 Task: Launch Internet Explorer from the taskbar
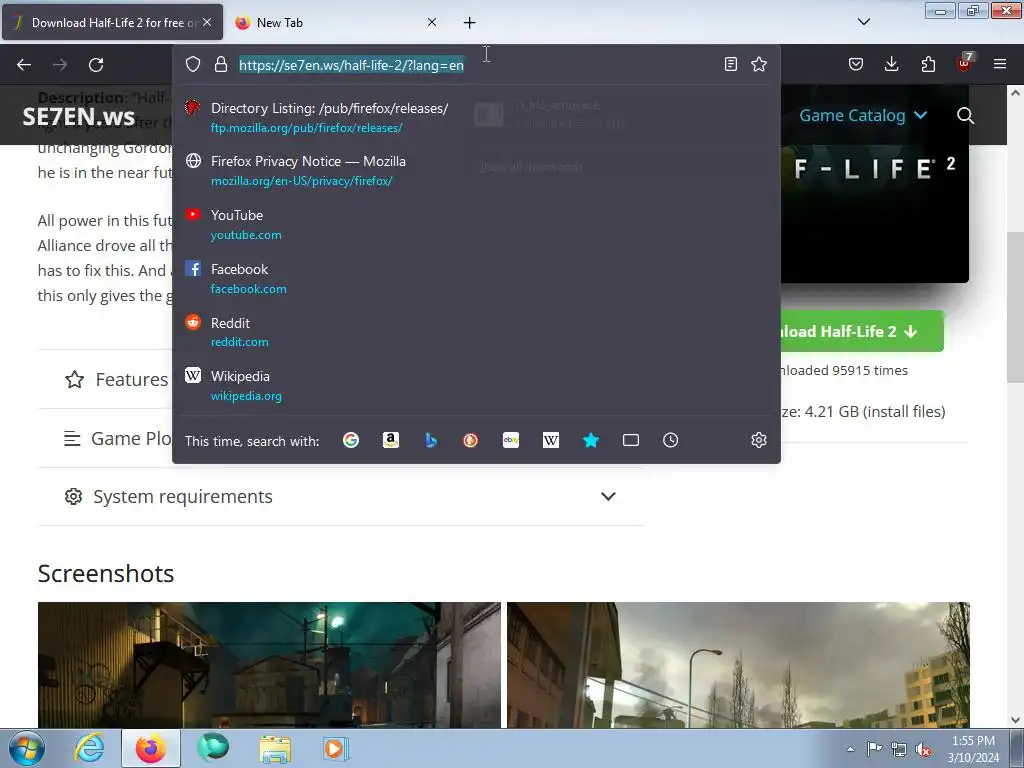(x=89, y=748)
